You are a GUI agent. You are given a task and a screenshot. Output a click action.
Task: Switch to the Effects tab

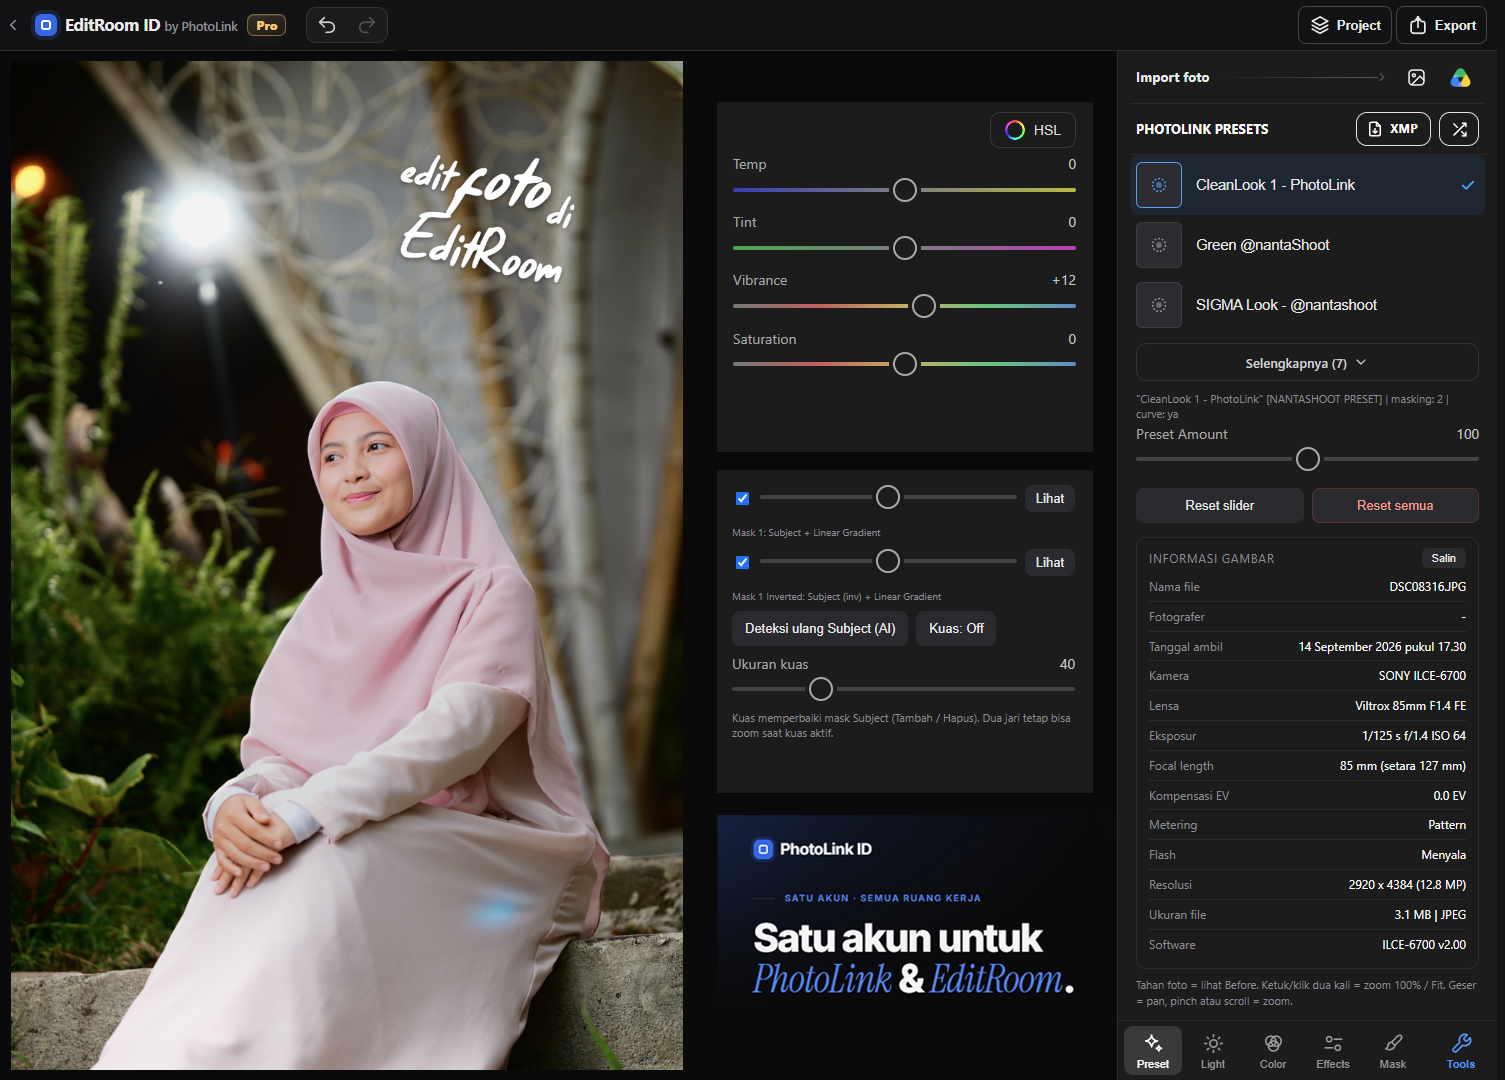click(1333, 1051)
